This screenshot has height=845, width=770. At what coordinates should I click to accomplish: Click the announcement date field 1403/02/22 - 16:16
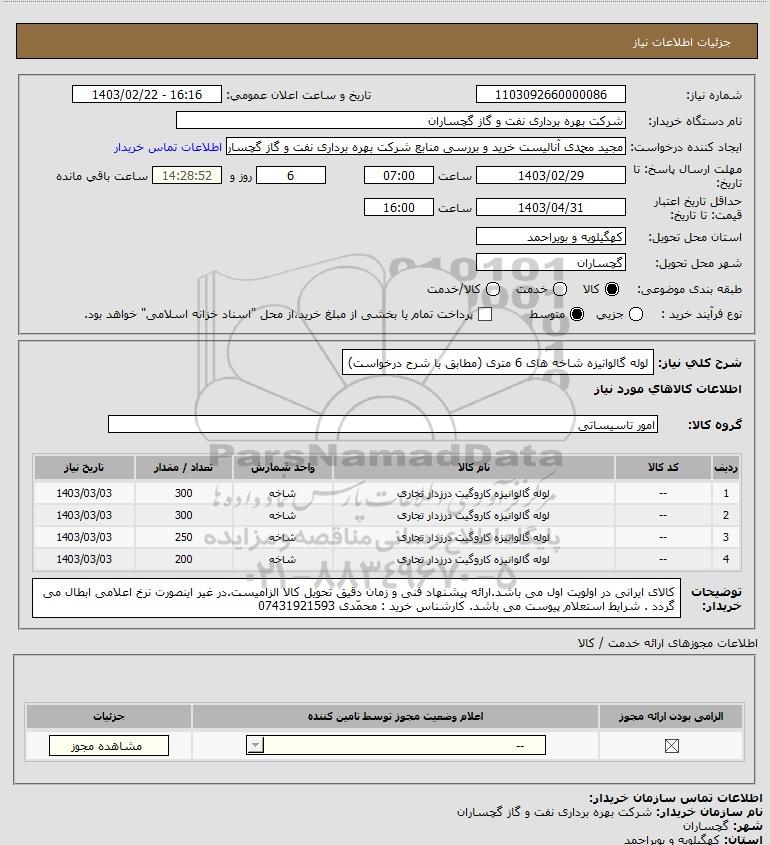(x=147, y=94)
